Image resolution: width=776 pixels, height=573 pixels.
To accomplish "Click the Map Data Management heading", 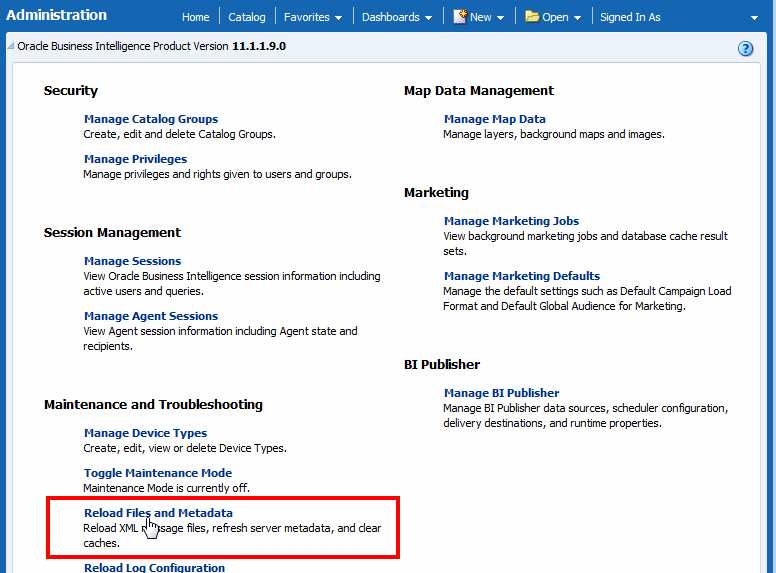I will (x=479, y=91).
